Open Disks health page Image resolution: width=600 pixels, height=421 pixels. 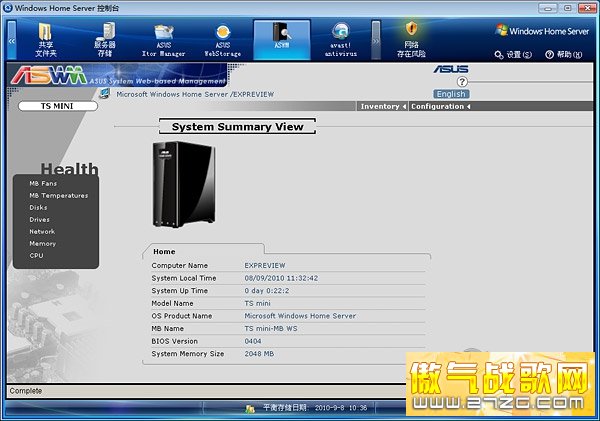38,207
